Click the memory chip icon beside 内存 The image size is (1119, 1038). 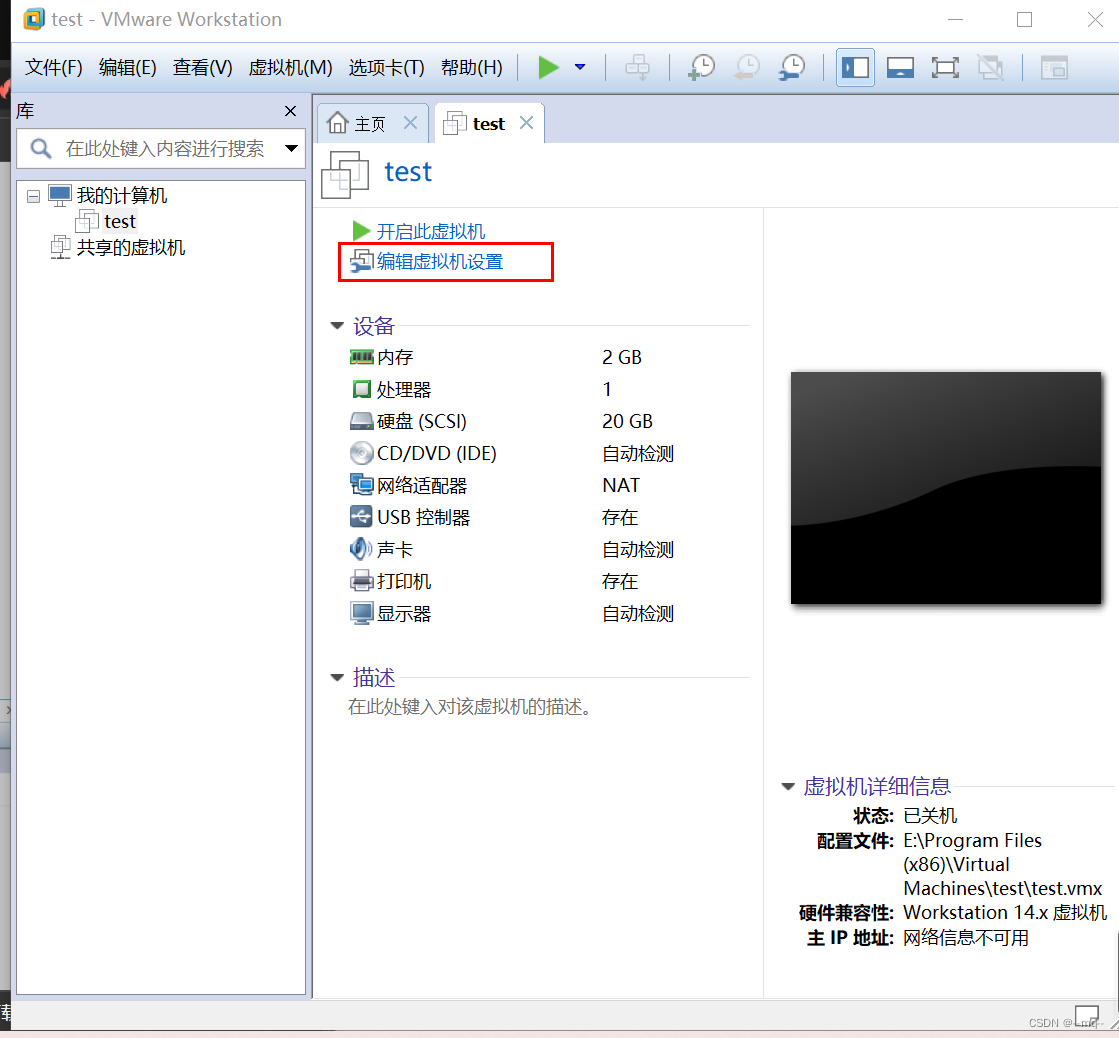point(362,357)
